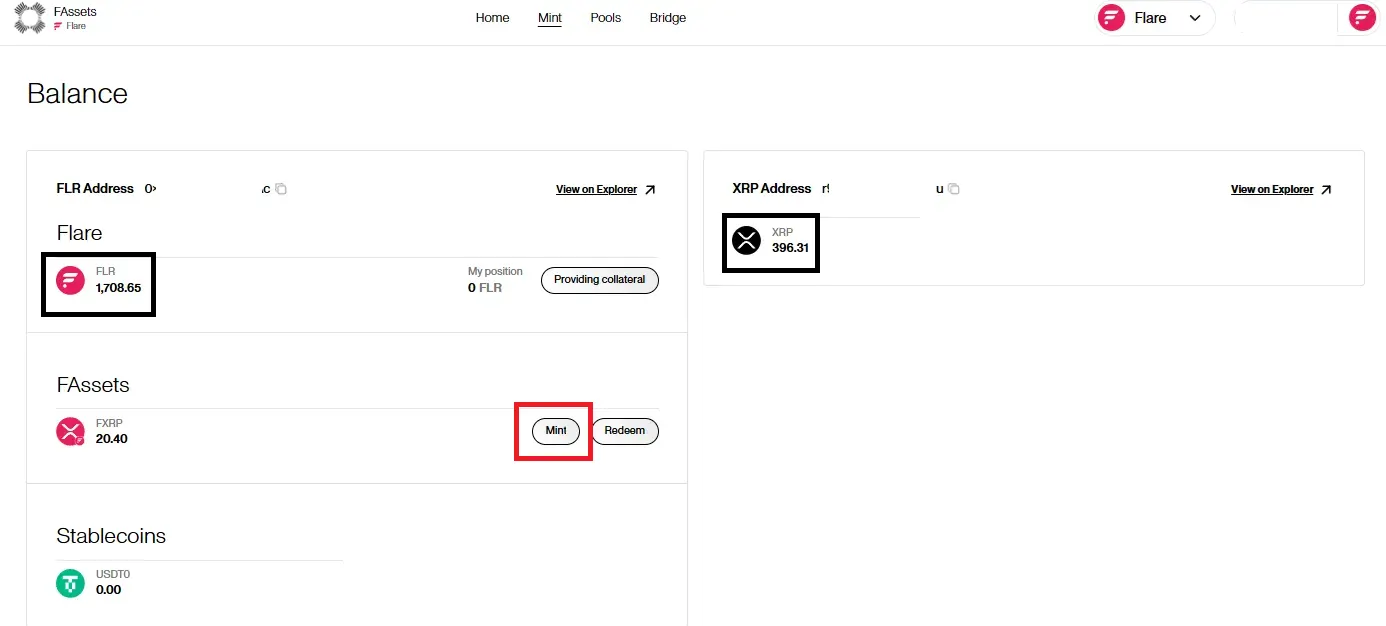Select the FLR balance 1,708.65
The image size is (1386, 626).
pyautogui.click(x=118, y=288)
